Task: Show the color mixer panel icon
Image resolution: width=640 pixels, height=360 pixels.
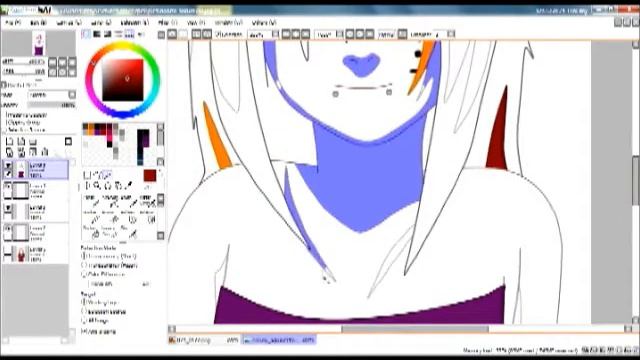Action: (118, 34)
